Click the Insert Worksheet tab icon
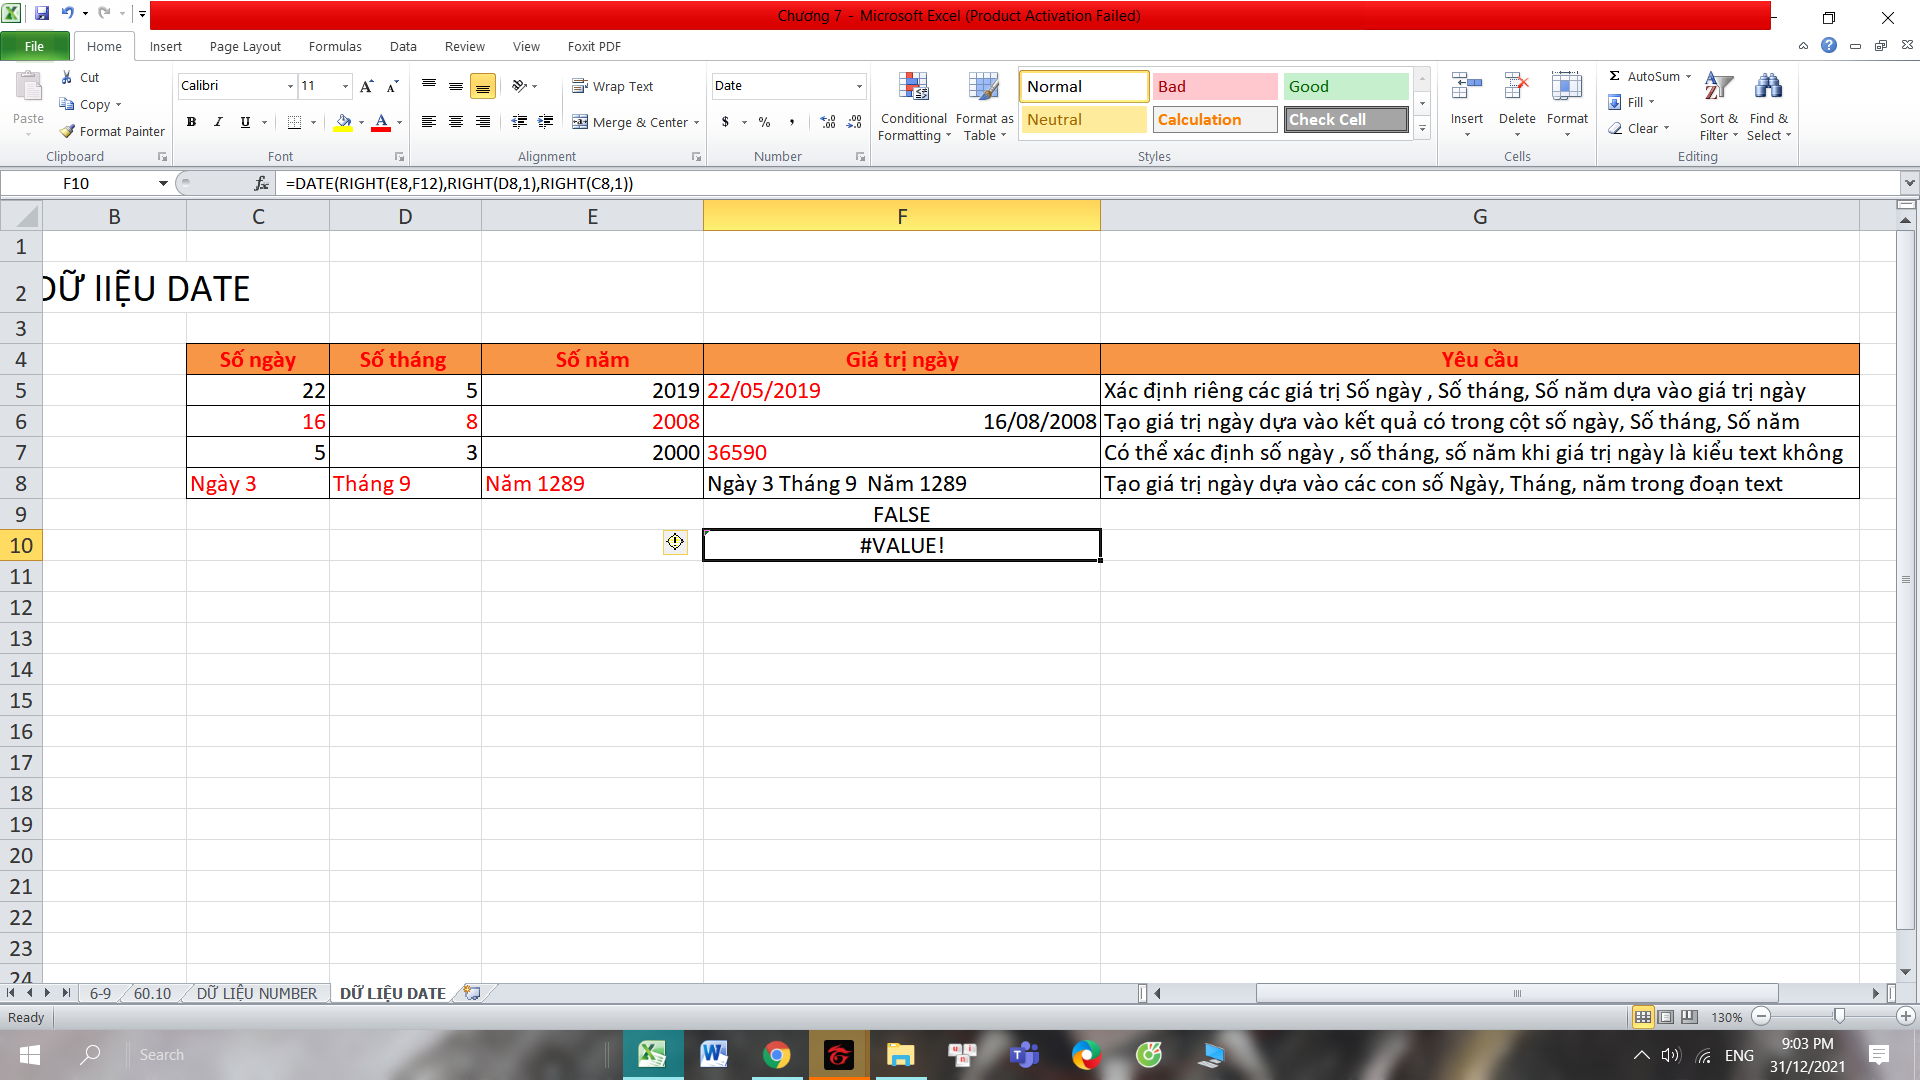 click(x=472, y=993)
